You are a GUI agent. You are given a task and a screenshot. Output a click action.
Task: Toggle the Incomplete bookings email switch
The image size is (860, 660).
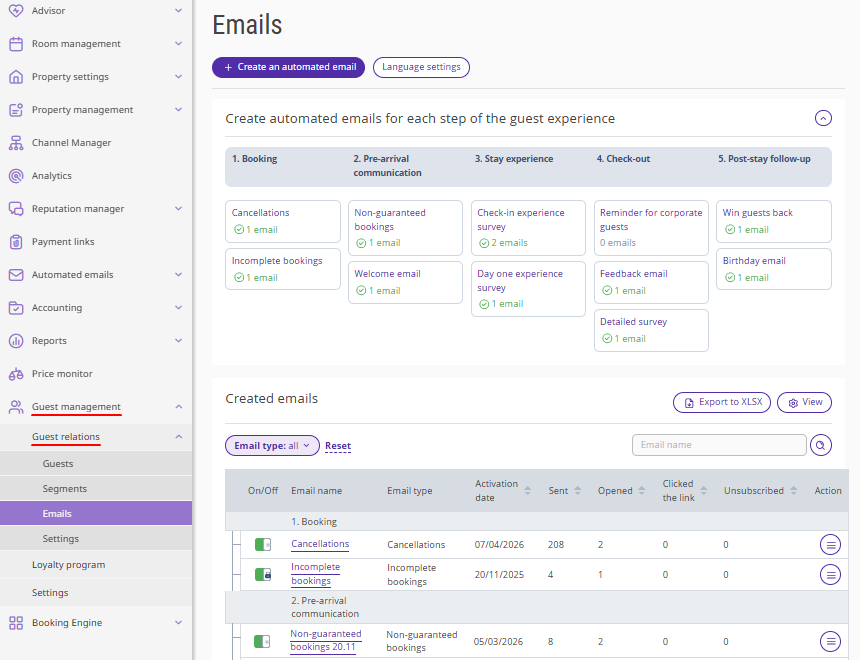pos(263,575)
